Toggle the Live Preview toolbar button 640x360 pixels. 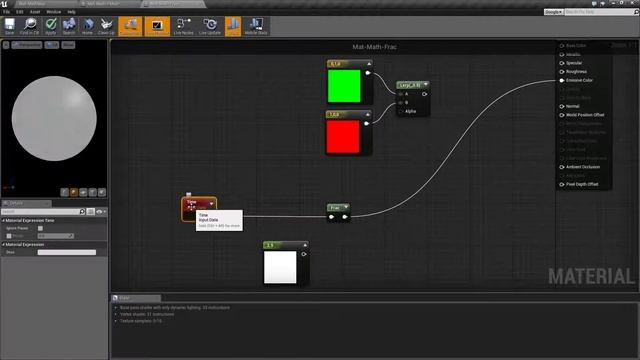coord(157,27)
